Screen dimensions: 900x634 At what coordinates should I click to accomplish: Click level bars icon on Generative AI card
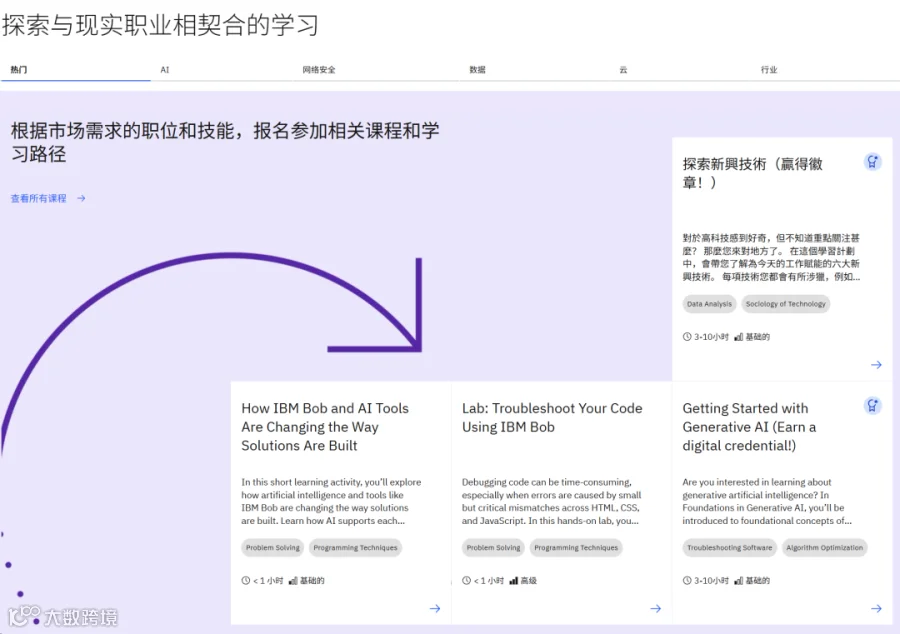739,581
